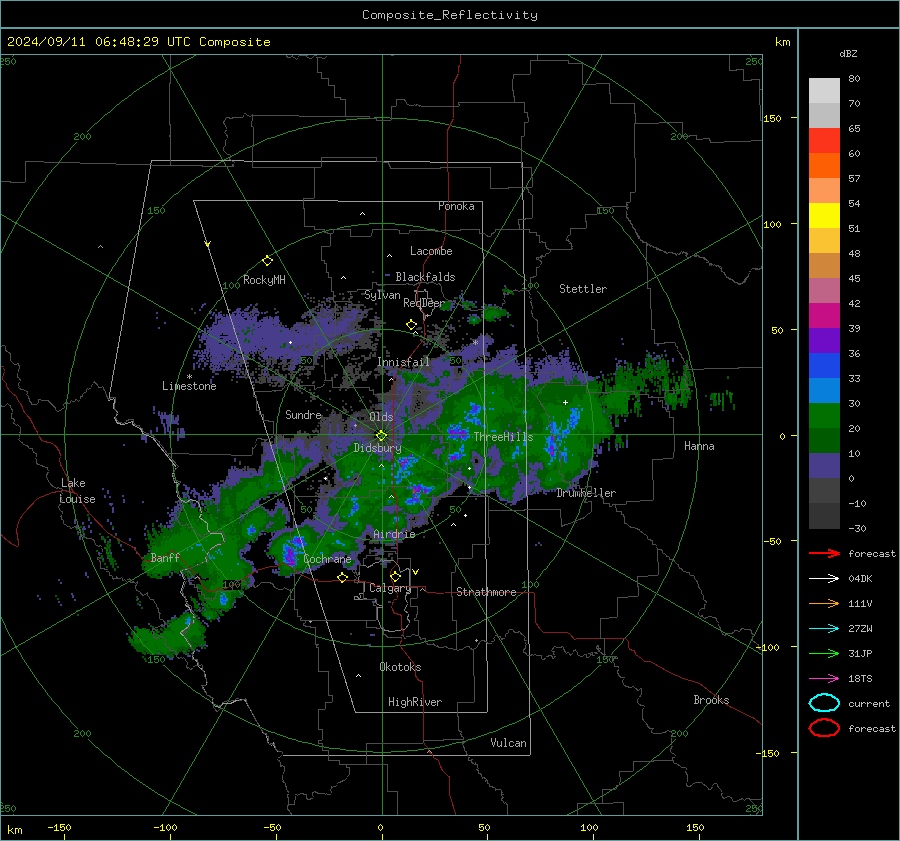
Task: Select the orange 111V arrow legend icon
Action: click(x=824, y=603)
